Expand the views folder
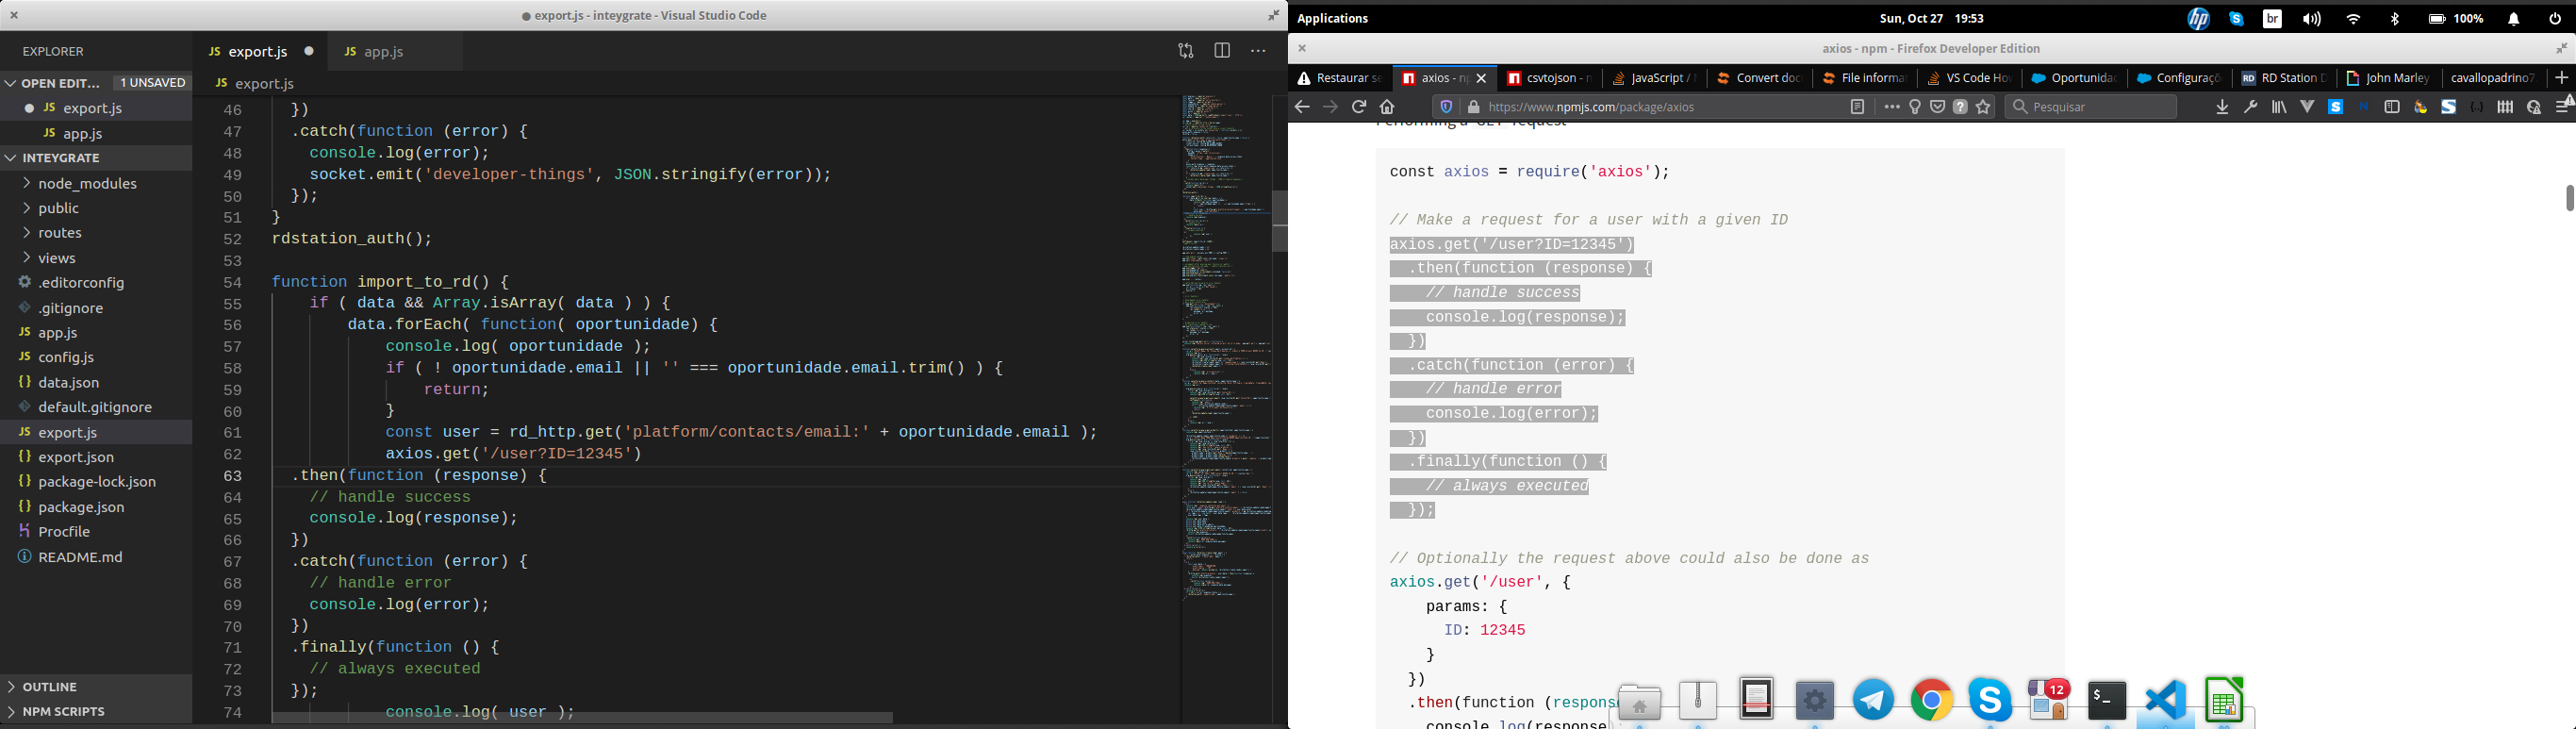This screenshot has width=2576, height=729. 57,258
